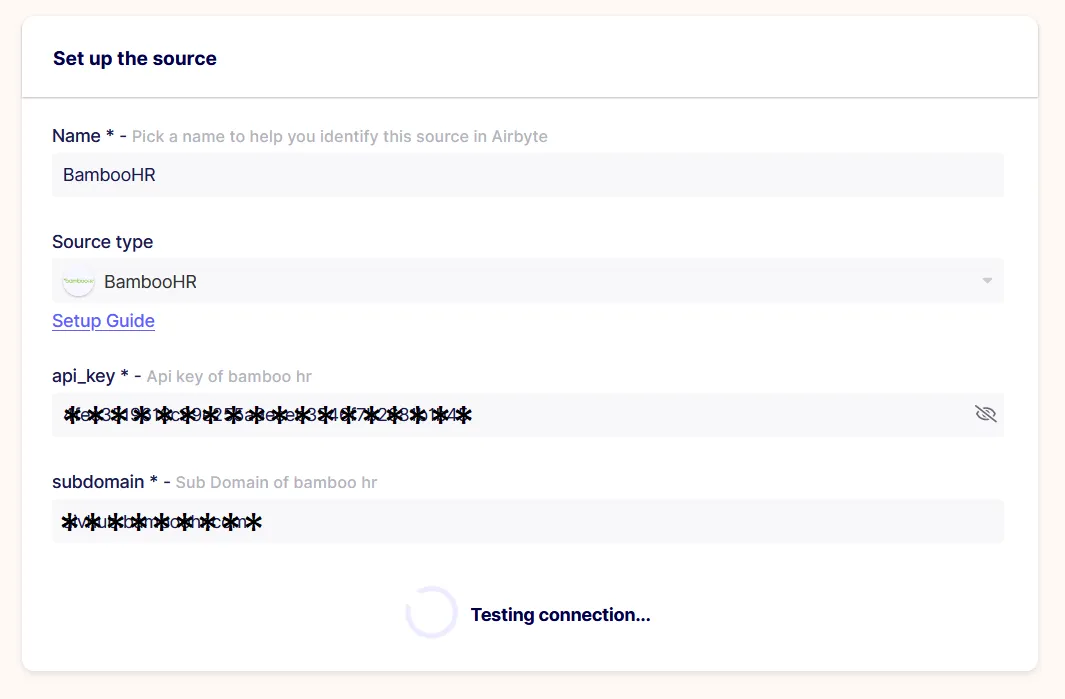Click the subdomain field label

tap(98, 482)
